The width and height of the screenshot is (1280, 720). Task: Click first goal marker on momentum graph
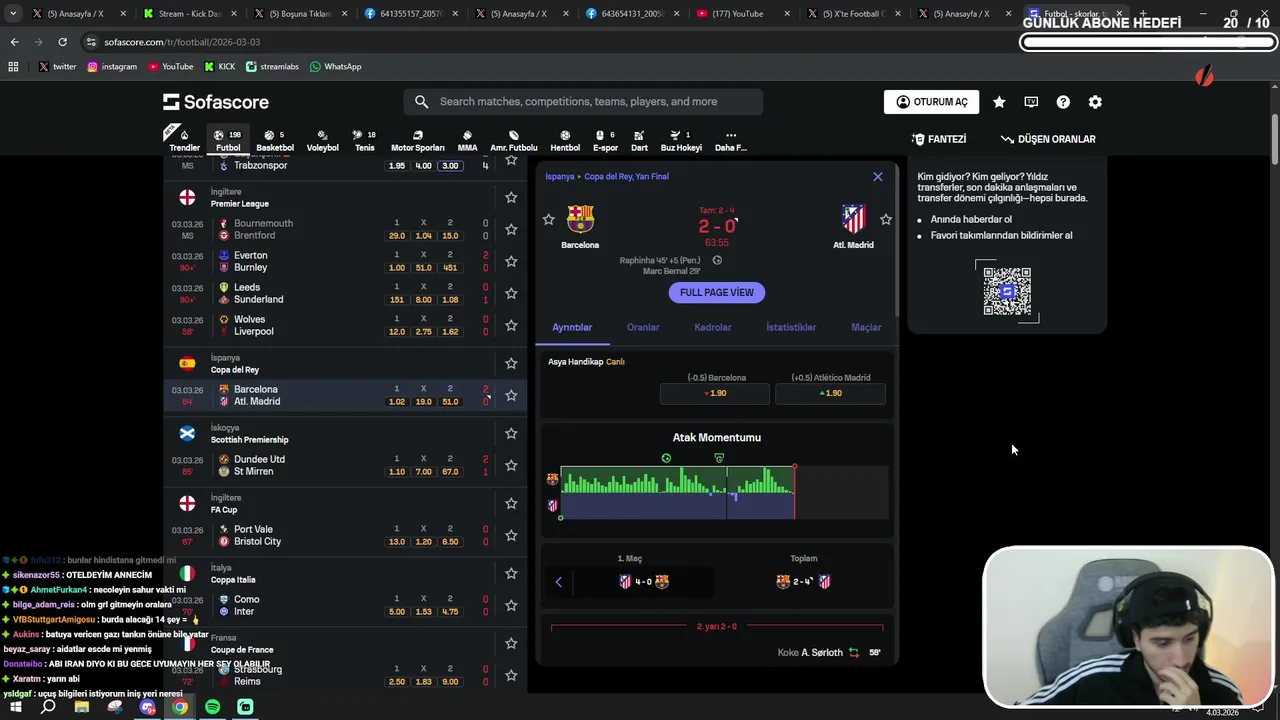click(x=666, y=458)
